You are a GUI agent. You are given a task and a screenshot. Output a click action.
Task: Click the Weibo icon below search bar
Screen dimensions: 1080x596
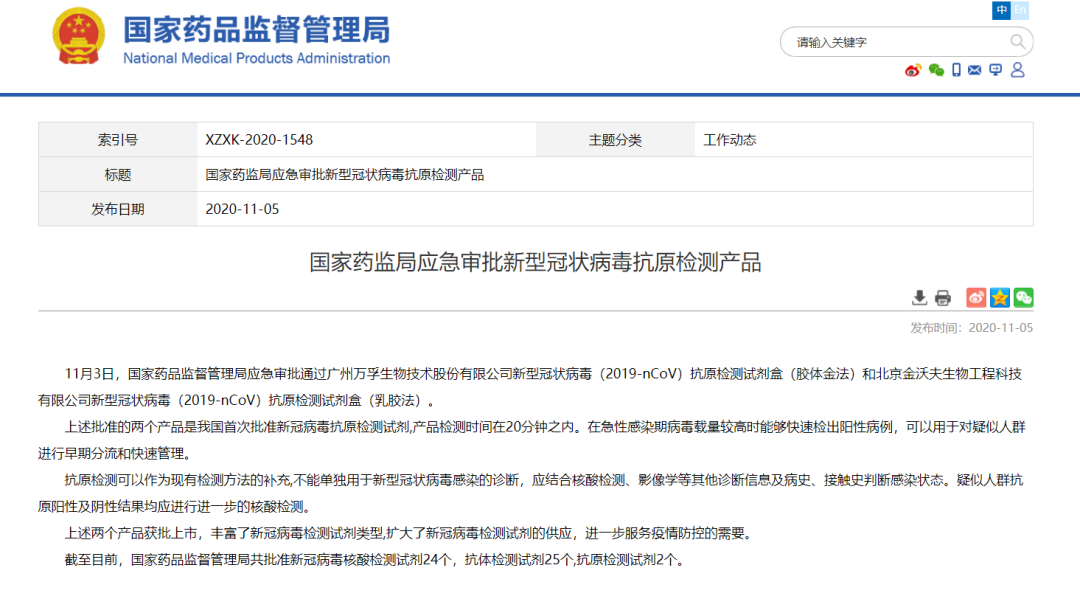912,70
